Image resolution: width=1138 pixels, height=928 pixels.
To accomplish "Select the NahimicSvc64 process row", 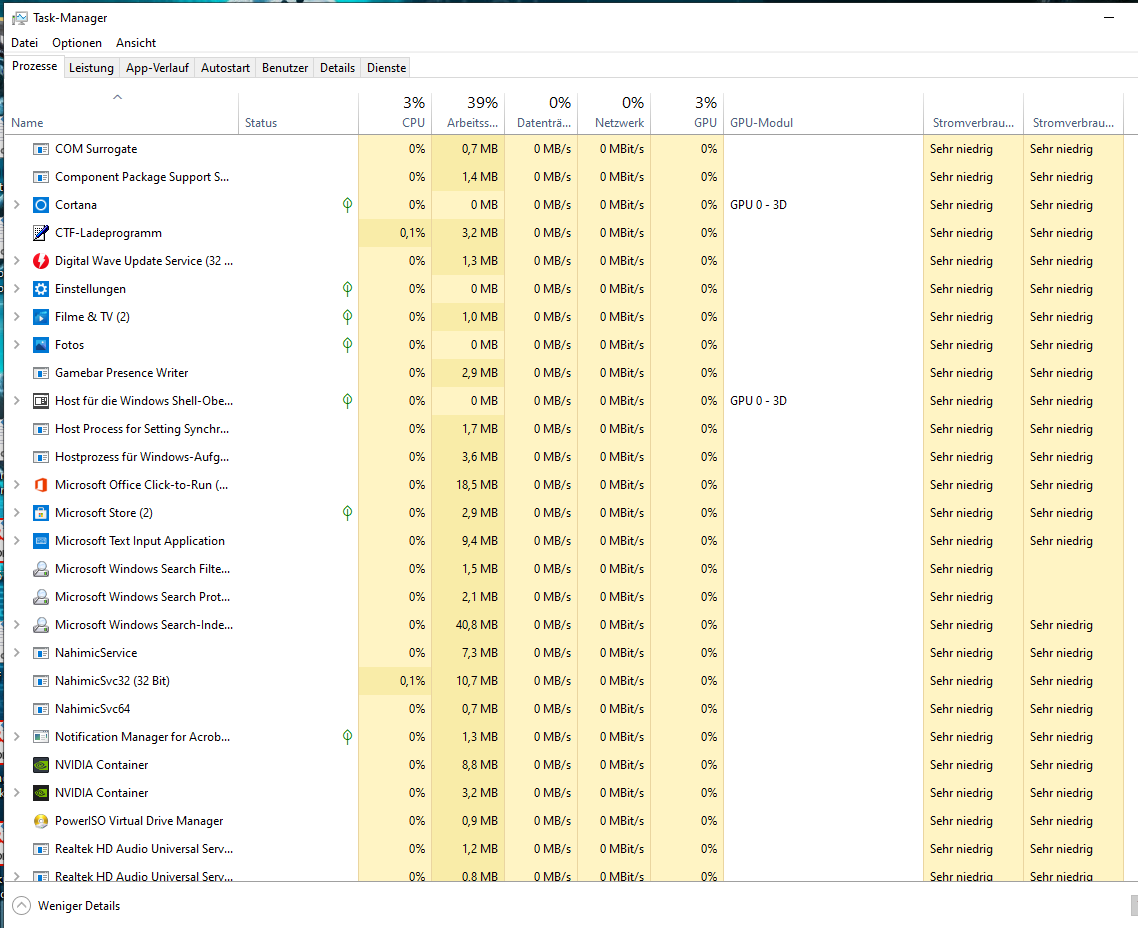I will (565, 709).
